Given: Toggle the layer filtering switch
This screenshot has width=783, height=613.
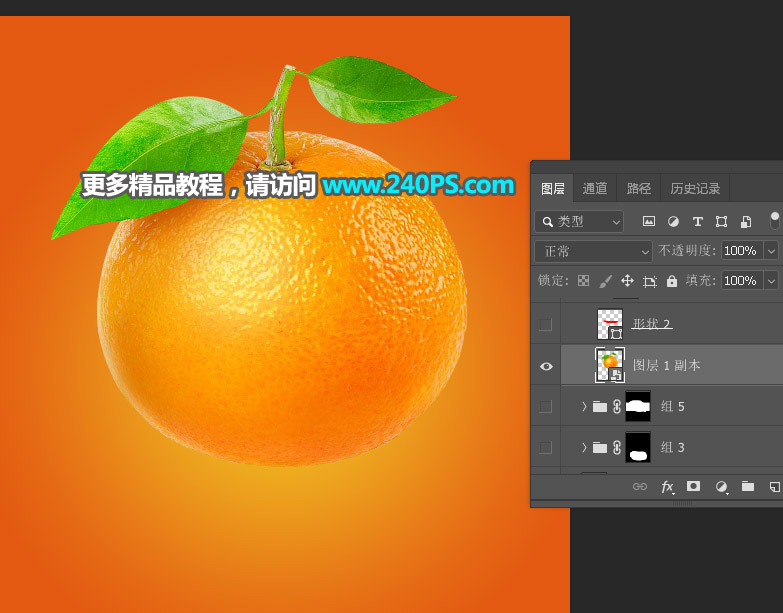Looking at the screenshot, I should [x=775, y=220].
